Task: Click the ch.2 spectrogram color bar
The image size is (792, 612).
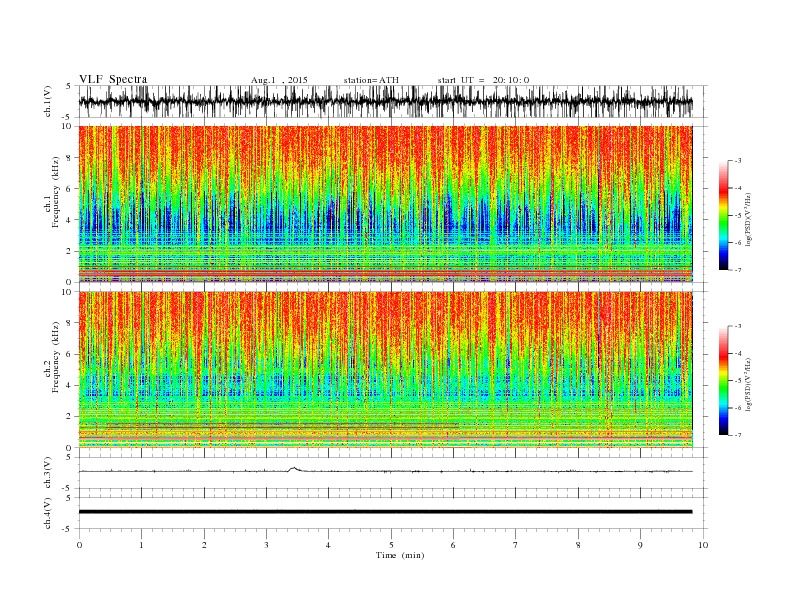Action: (x=724, y=381)
